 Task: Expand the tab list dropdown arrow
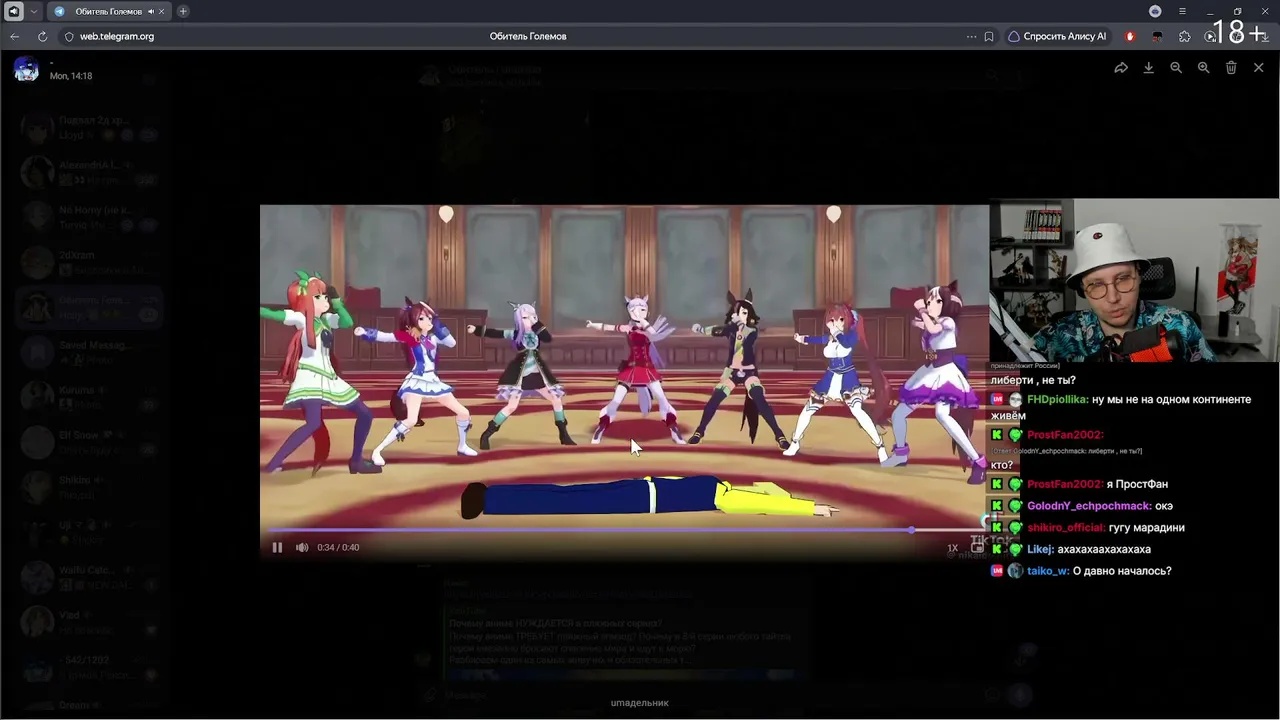point(34,11)
